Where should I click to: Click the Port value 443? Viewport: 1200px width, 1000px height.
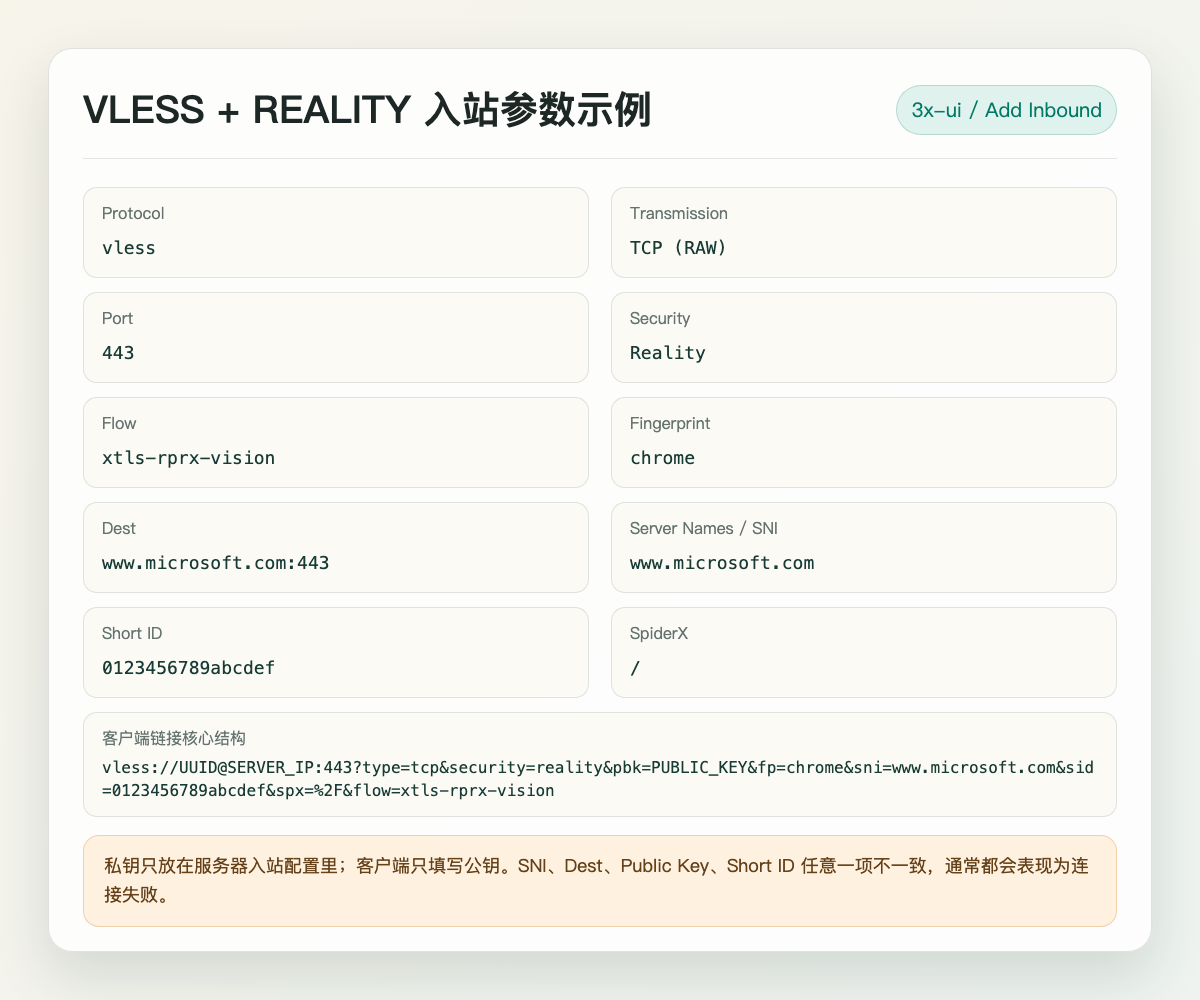point(118,352)
